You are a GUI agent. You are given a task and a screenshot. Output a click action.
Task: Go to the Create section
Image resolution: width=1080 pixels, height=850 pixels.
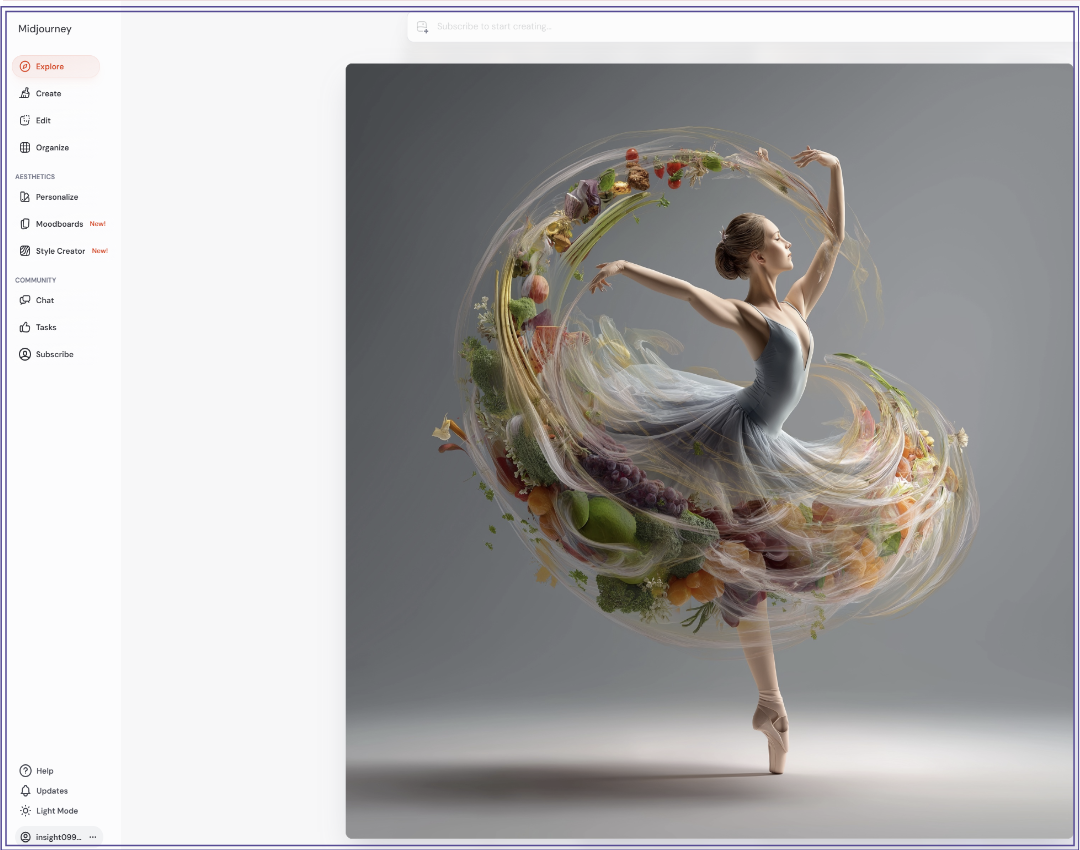[48, 94]
